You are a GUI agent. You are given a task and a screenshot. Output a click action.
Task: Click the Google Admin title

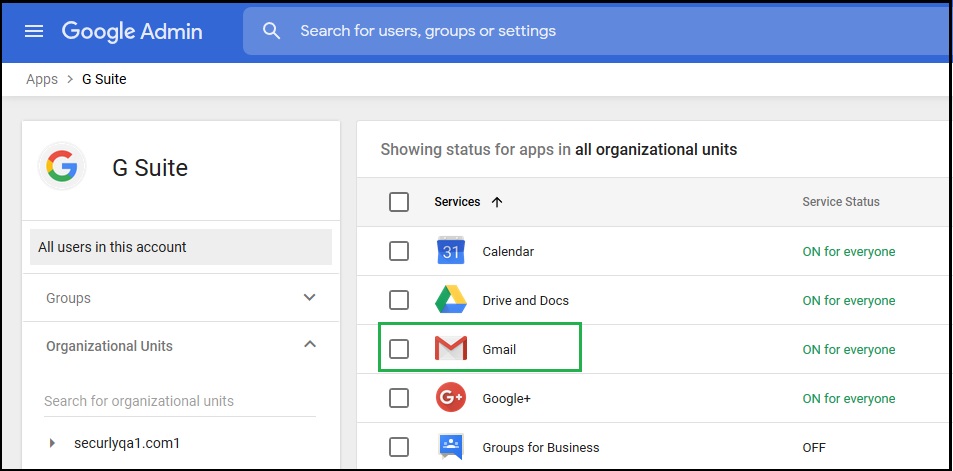132,31
